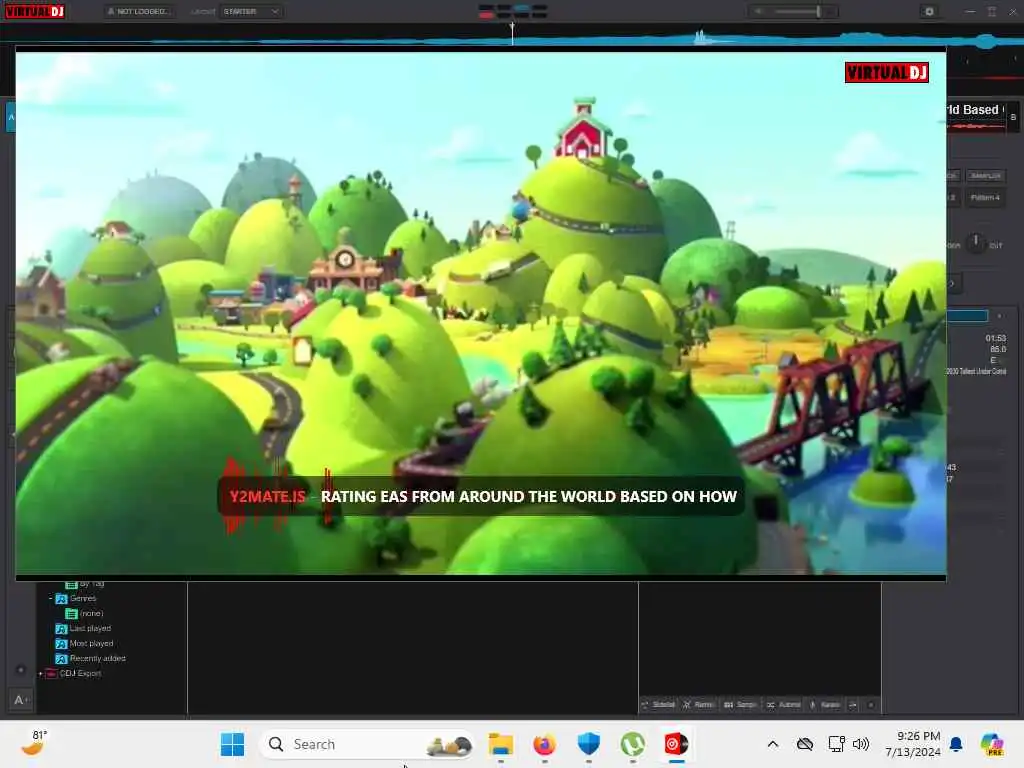
Task: Collapse the Genres folder in browser tree
Action: pyautogui.click(x=50, y=598)
